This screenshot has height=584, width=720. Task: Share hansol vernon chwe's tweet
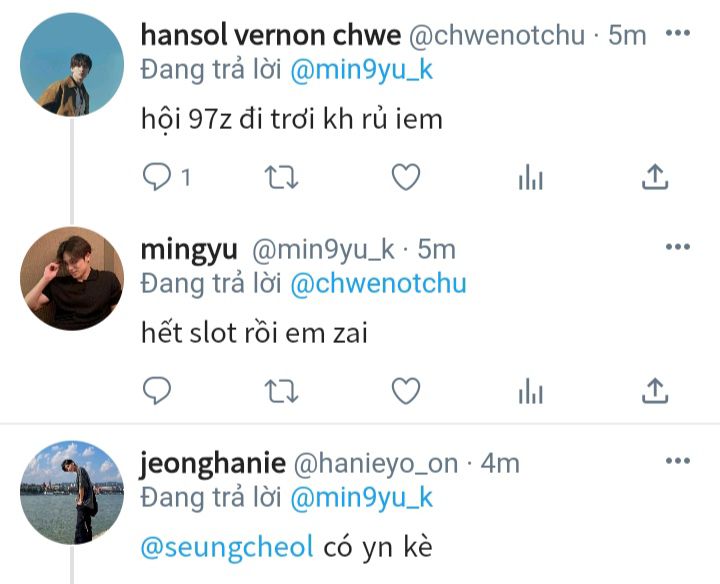655,176
